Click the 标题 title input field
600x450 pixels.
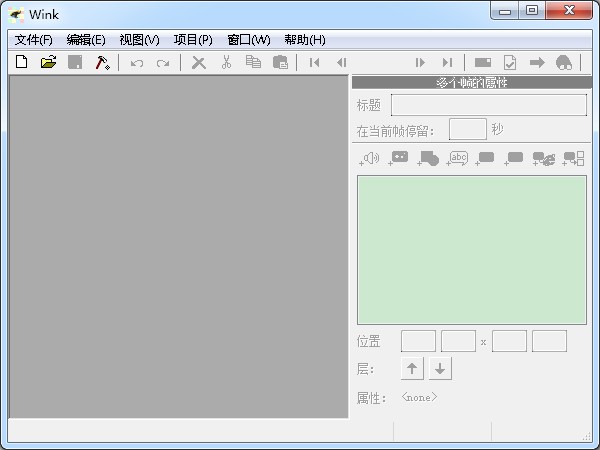488,105
